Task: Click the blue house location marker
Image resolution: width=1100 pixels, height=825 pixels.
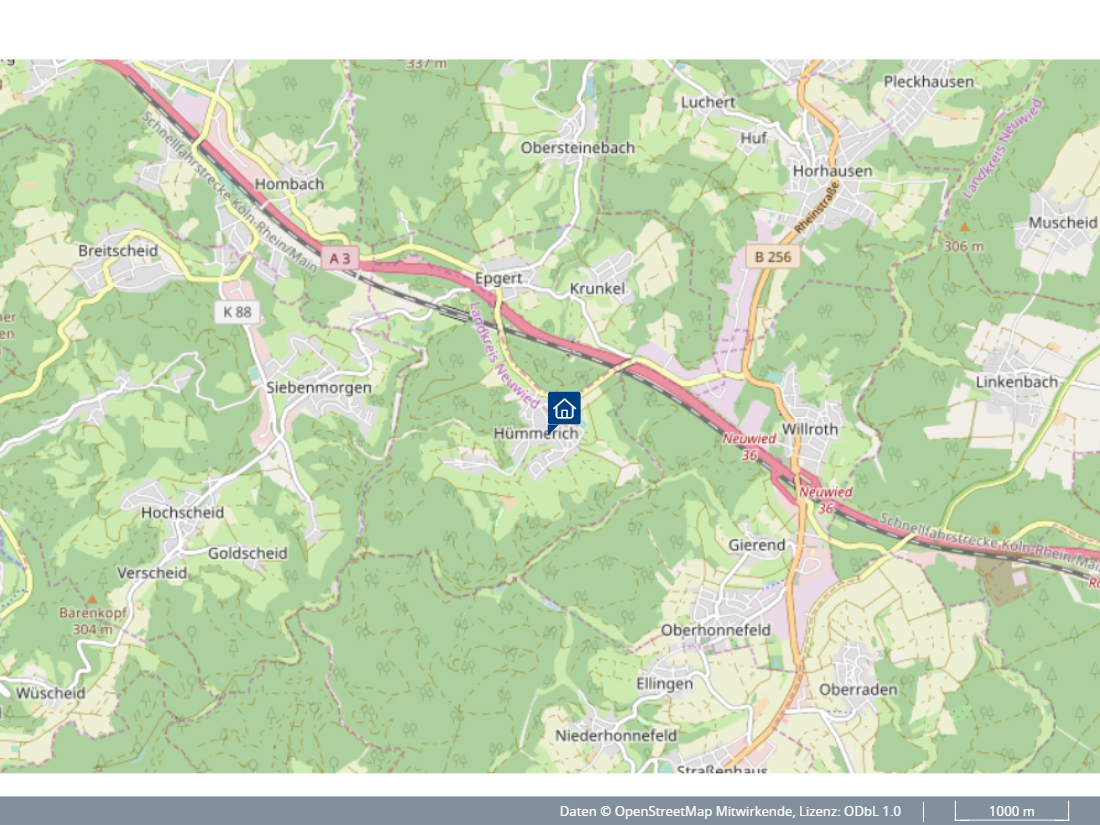Action: pyautogui.click(x=564, y=409)
